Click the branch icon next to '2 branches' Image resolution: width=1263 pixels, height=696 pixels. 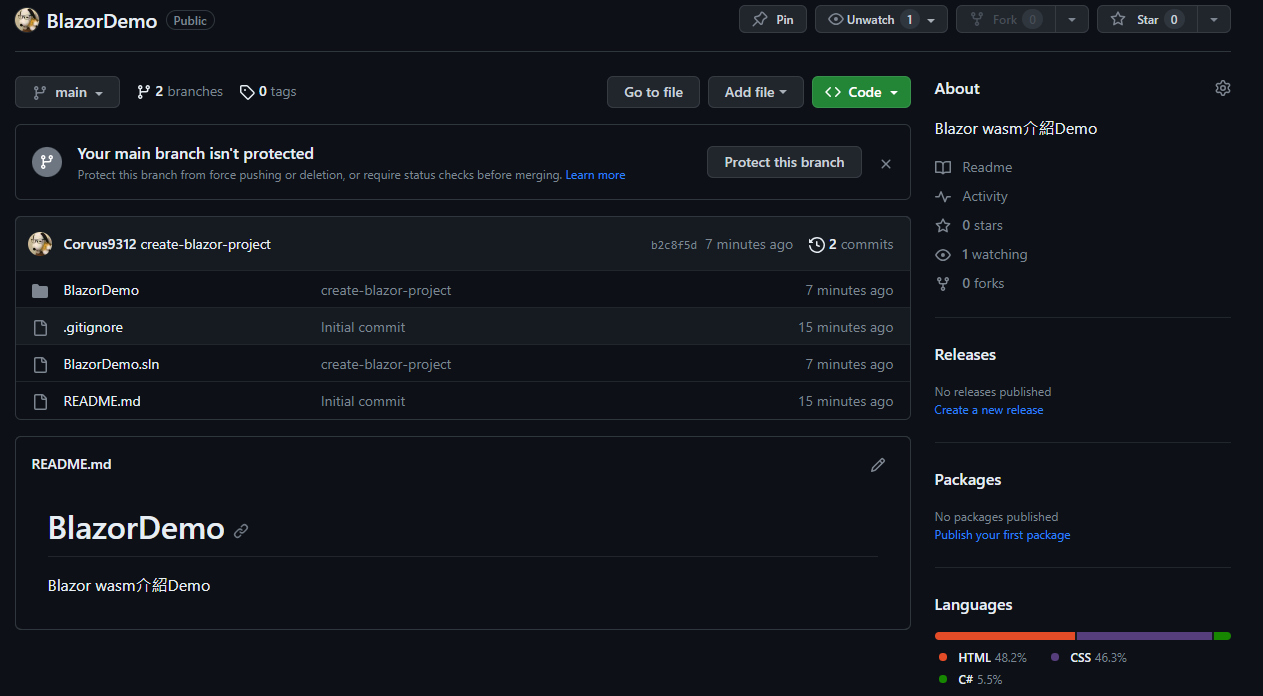coord(143,92)
